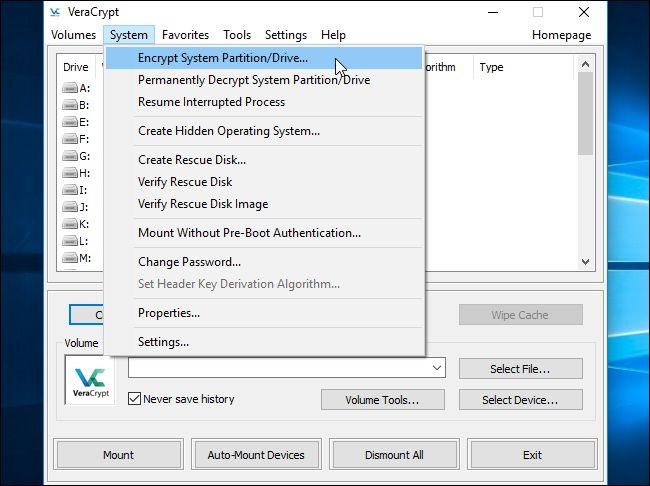Select Create Rescue Disk menu entry
650x486 pixels.
point(192,160)
